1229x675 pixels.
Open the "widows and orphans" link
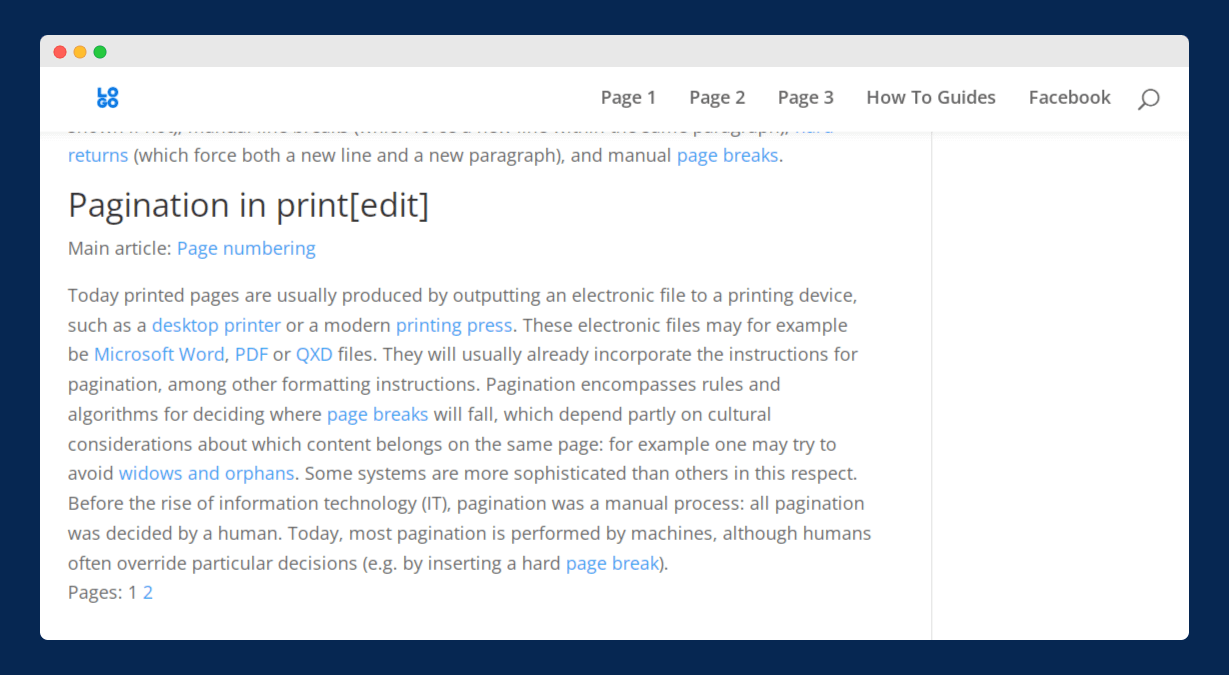(x=206, y=473)
